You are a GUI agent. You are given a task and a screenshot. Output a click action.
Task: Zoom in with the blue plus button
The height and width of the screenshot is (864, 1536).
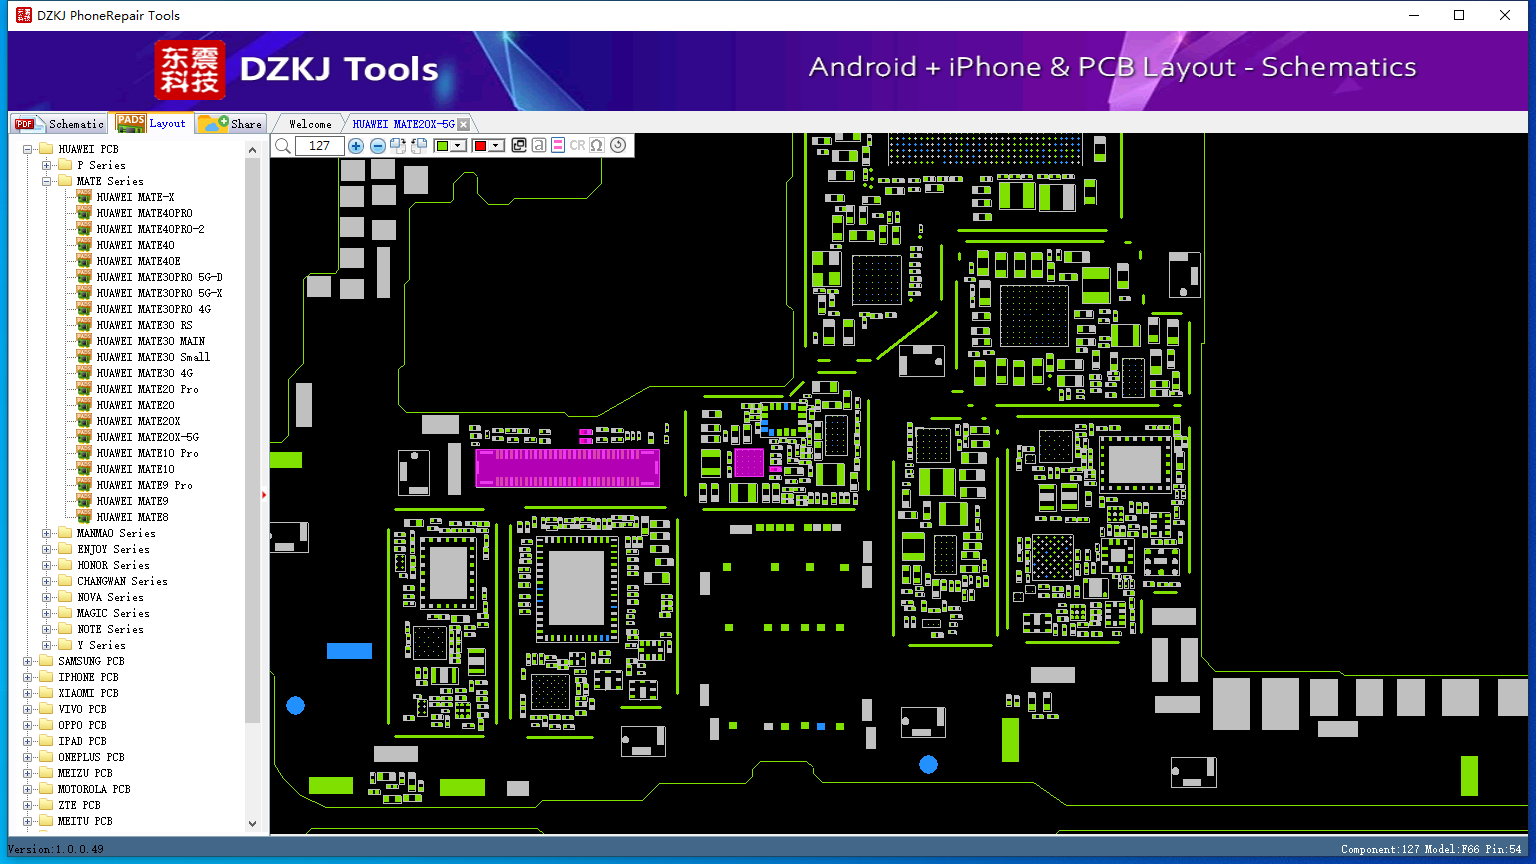pos(356,146)
